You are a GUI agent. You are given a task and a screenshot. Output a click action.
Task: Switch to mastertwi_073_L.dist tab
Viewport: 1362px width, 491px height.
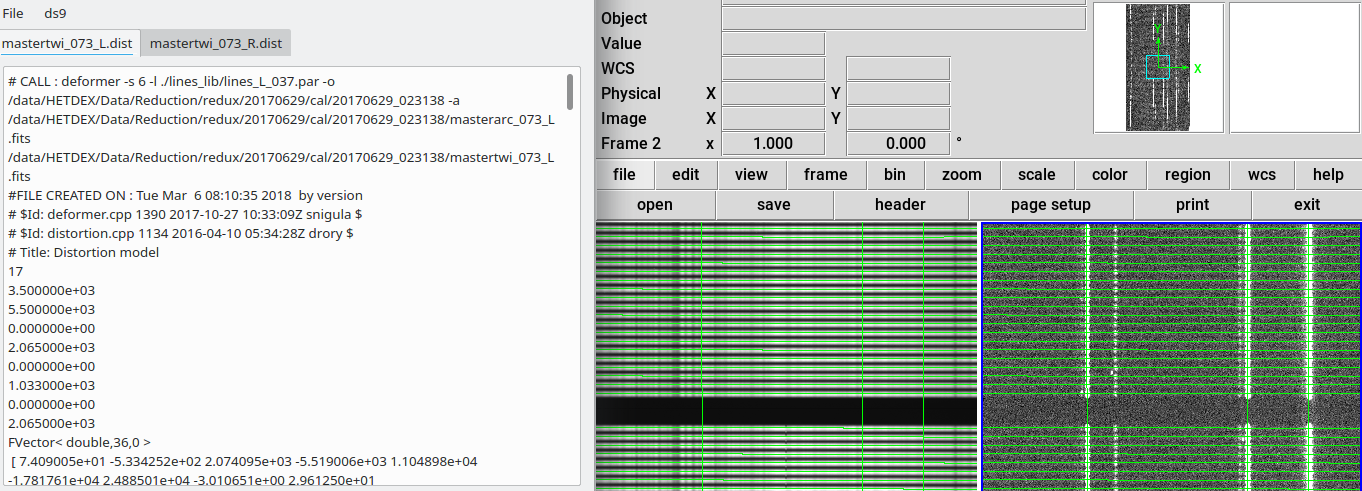click(x=67, y=43)
